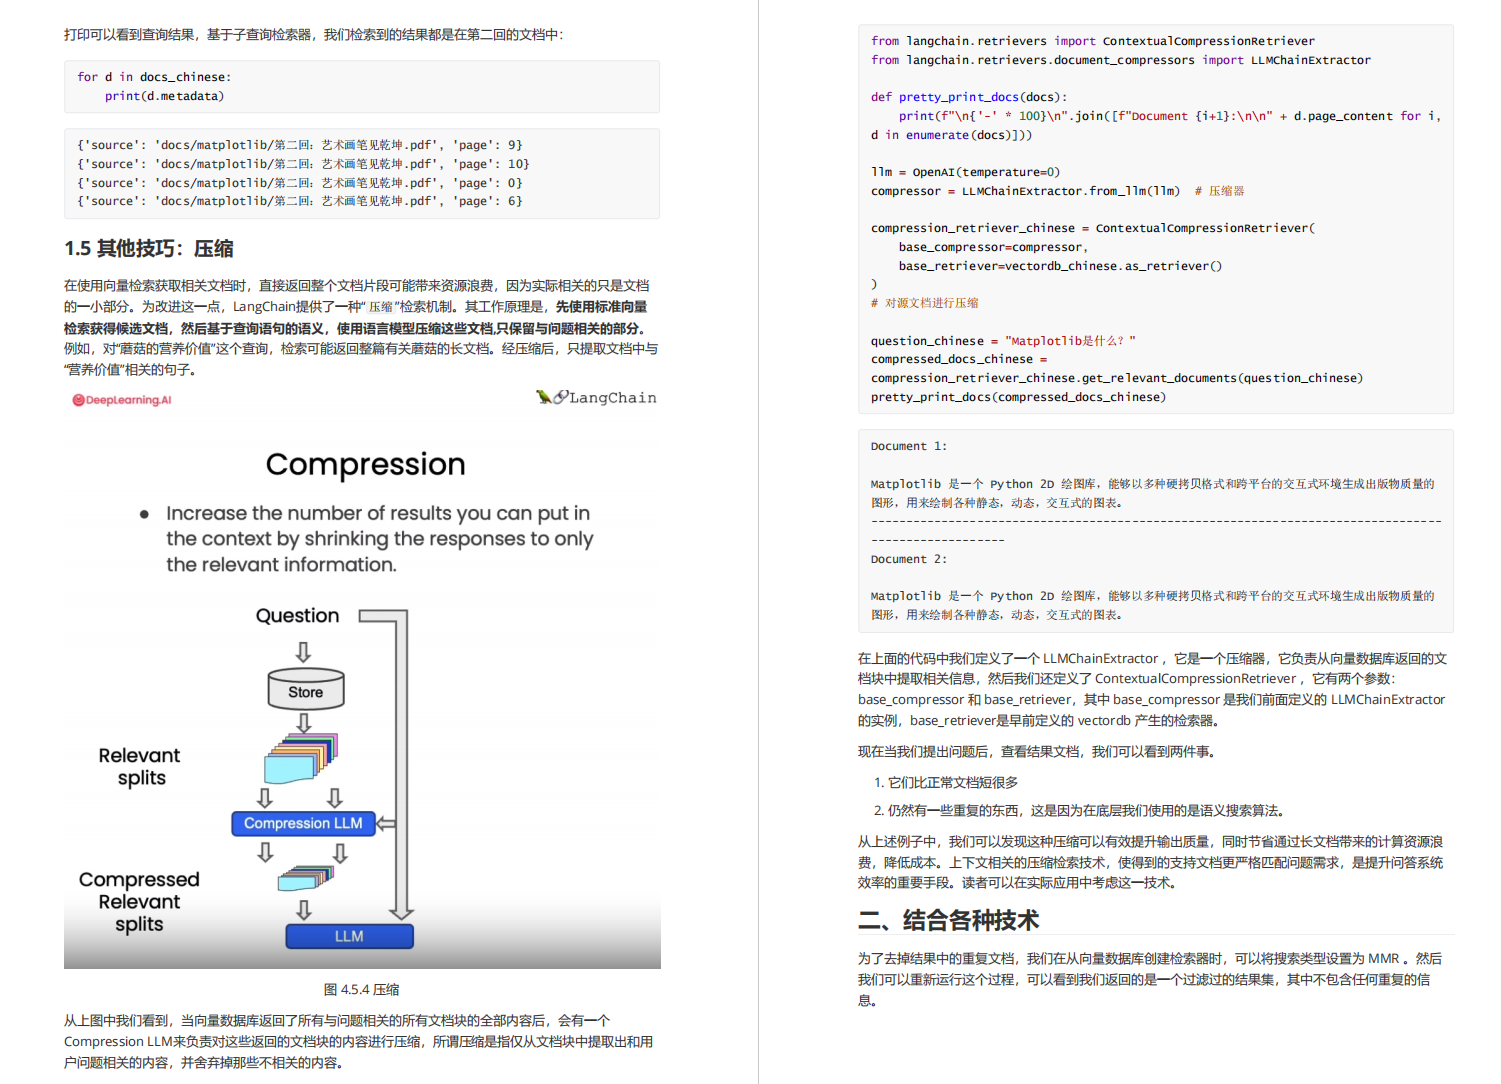
Task: Select the heading '二、结合各种技术'
Action: (948, 920)
